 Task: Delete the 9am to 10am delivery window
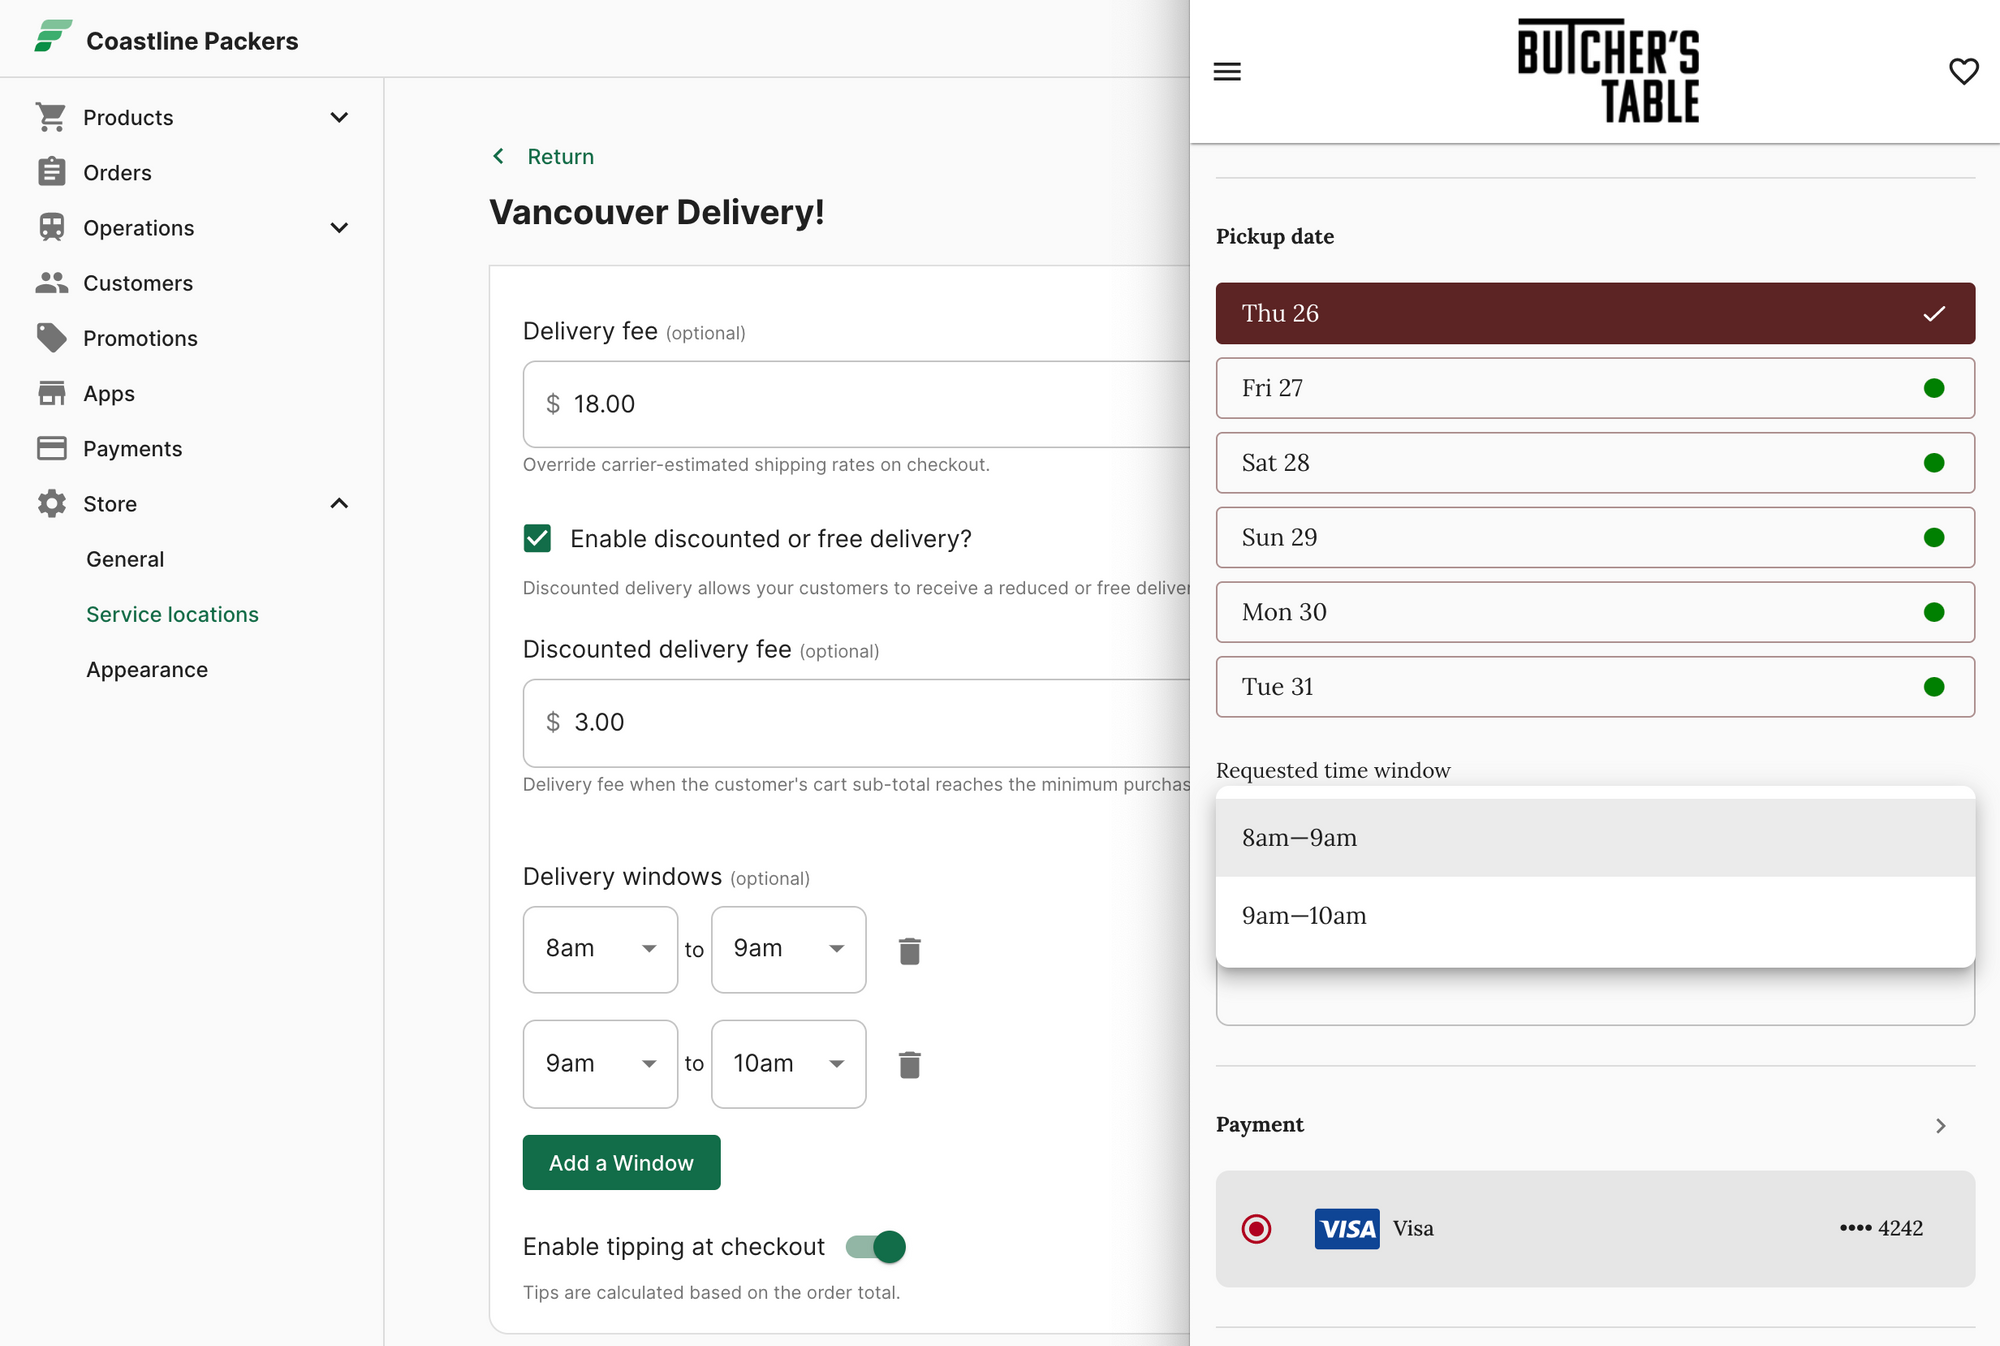coord(909,1064)
